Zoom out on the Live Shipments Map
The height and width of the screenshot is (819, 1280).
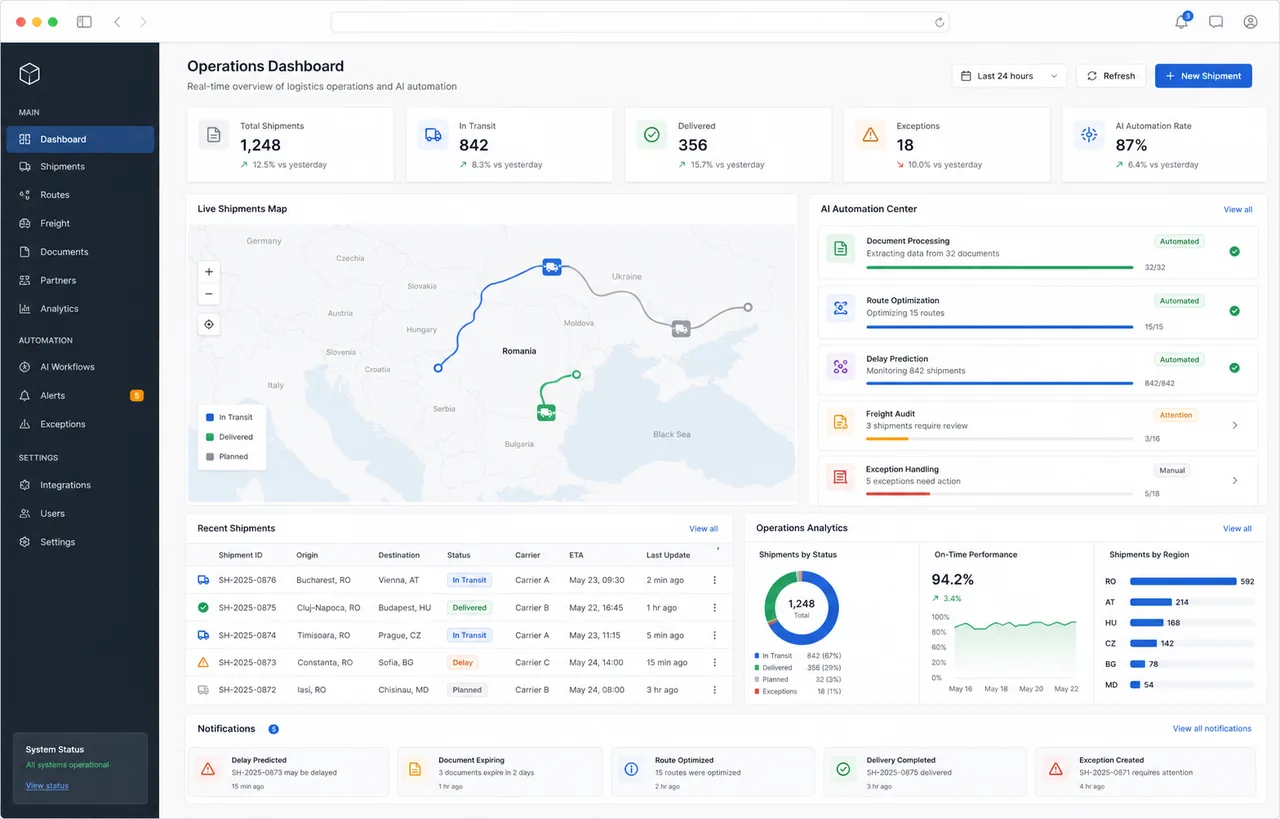209,294
